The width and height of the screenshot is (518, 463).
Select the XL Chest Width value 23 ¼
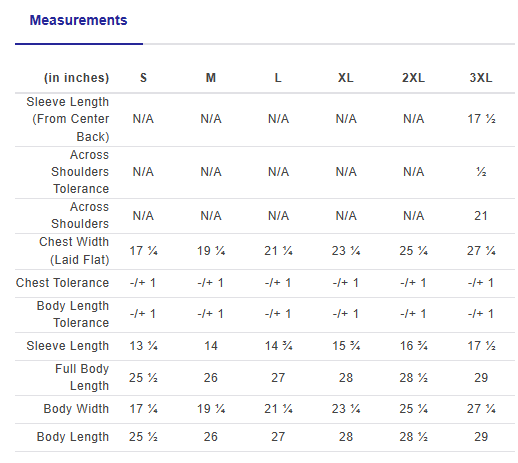point(346,251)
